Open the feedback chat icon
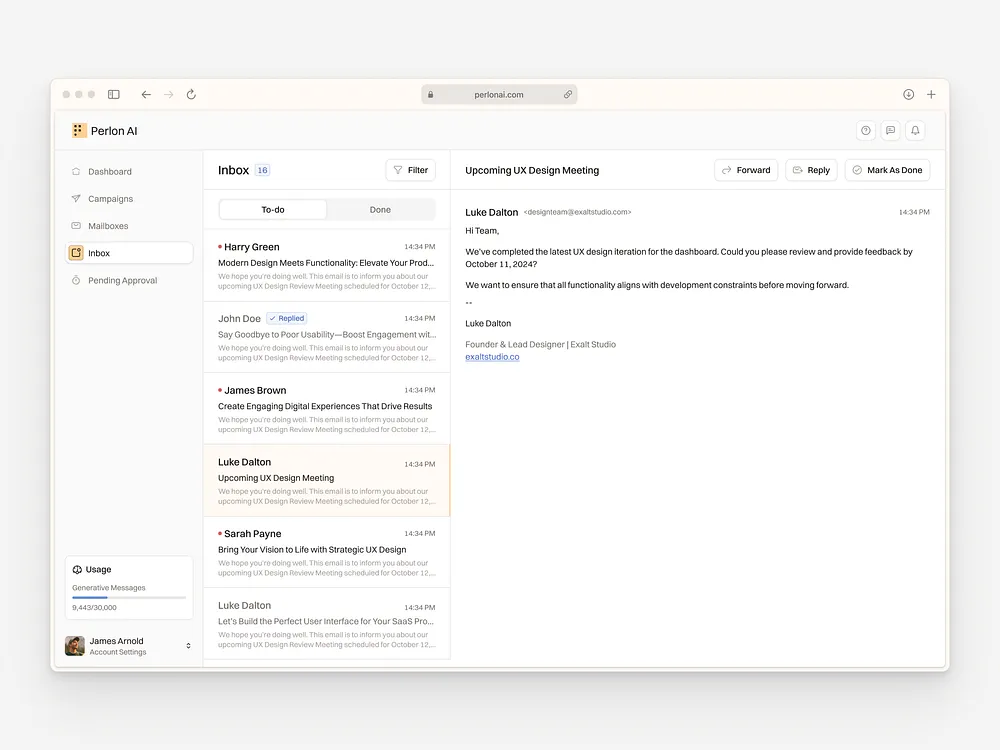This screenshot has height=750, width=1000. click(890, 130)
